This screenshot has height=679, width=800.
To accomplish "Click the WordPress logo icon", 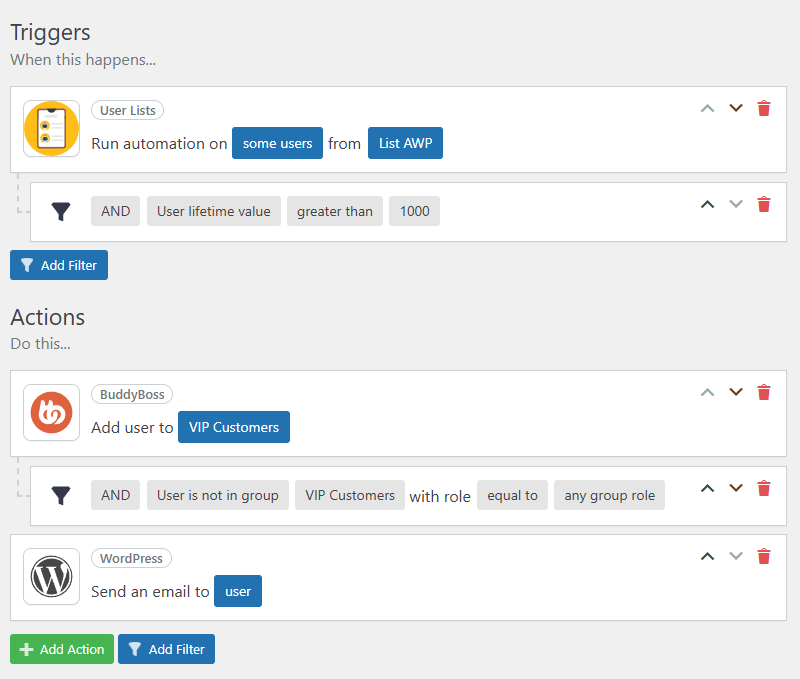I will [x=51, y=576].
